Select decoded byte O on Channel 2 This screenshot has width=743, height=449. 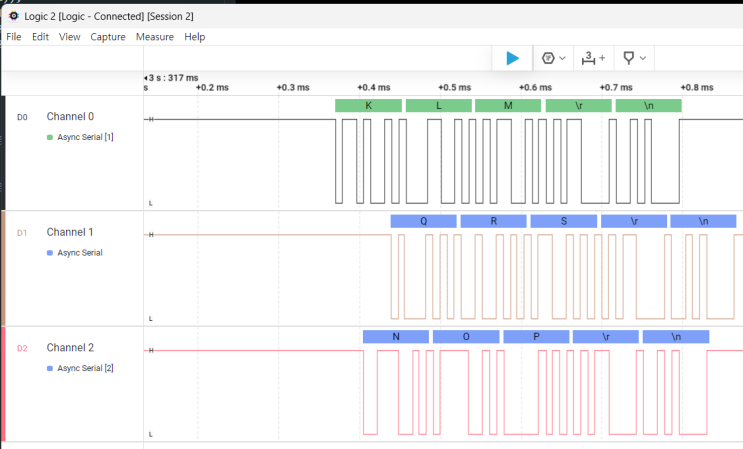pyautogui.click(x=466, y=337)
